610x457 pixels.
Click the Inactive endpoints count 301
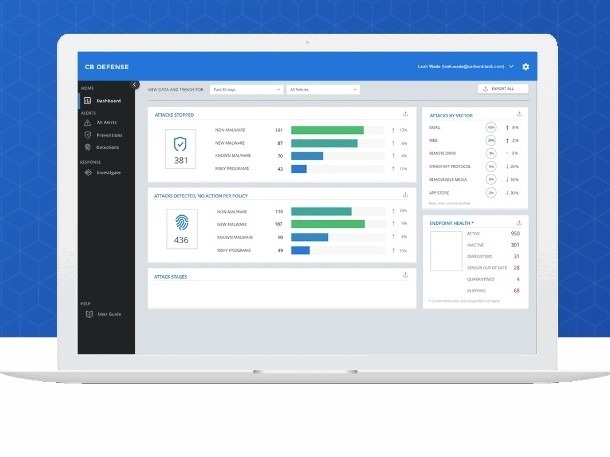coord(515,245)
